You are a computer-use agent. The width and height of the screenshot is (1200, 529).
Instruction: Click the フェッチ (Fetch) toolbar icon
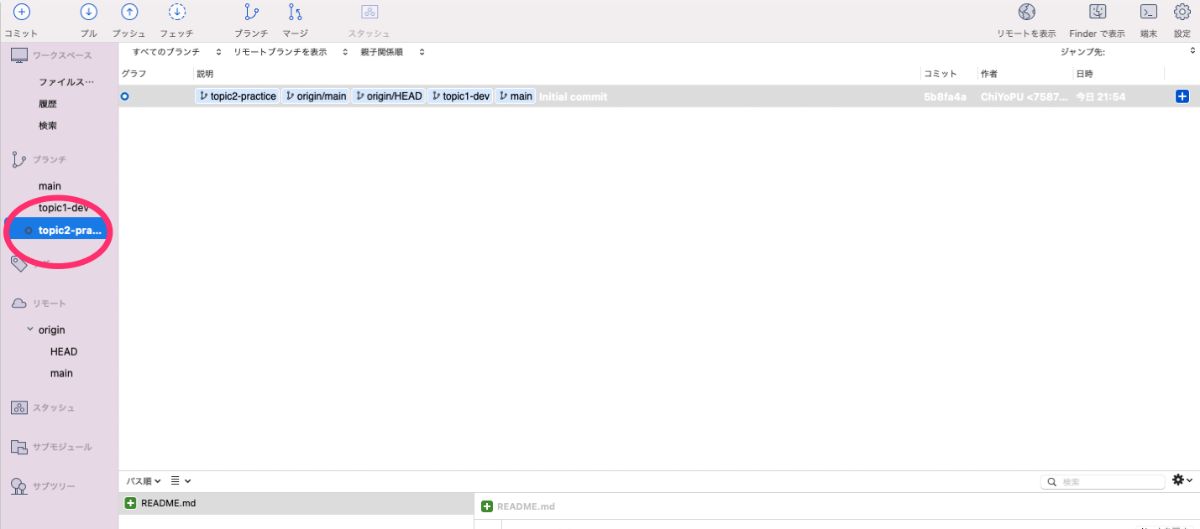click(x=176, y=12)
